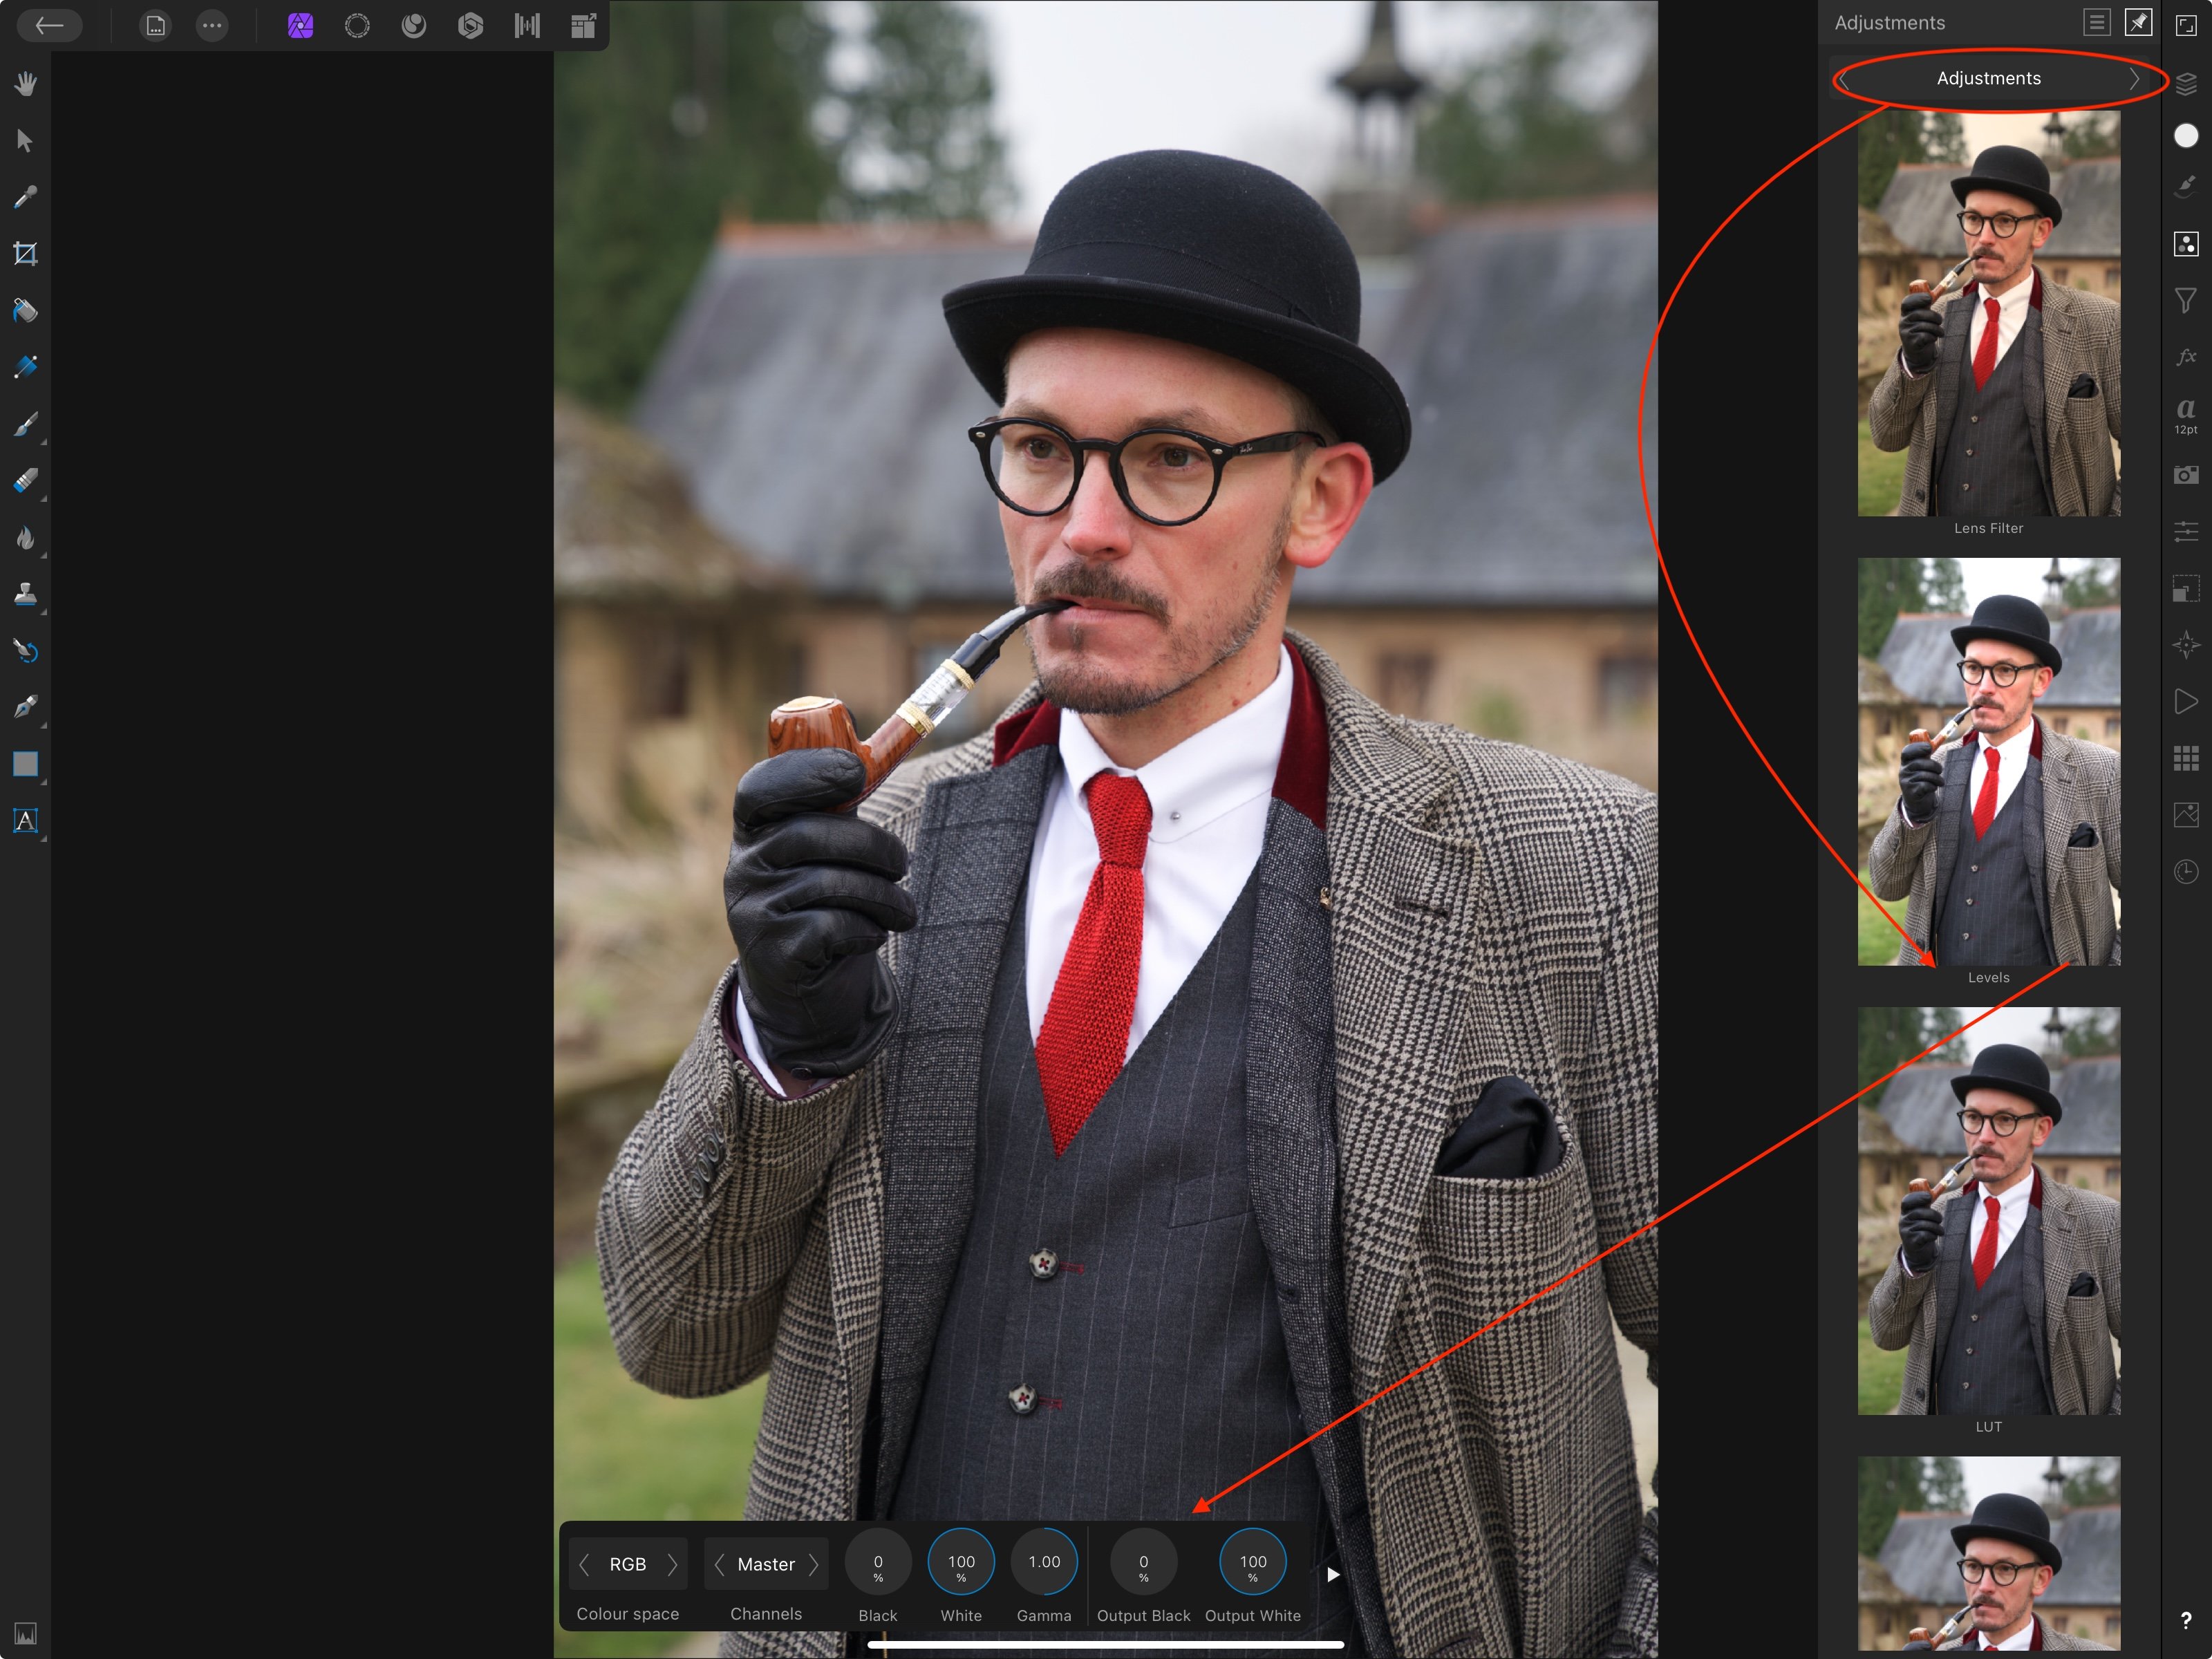
Task: Switch to the Selections persona
Action: [357, 25]
